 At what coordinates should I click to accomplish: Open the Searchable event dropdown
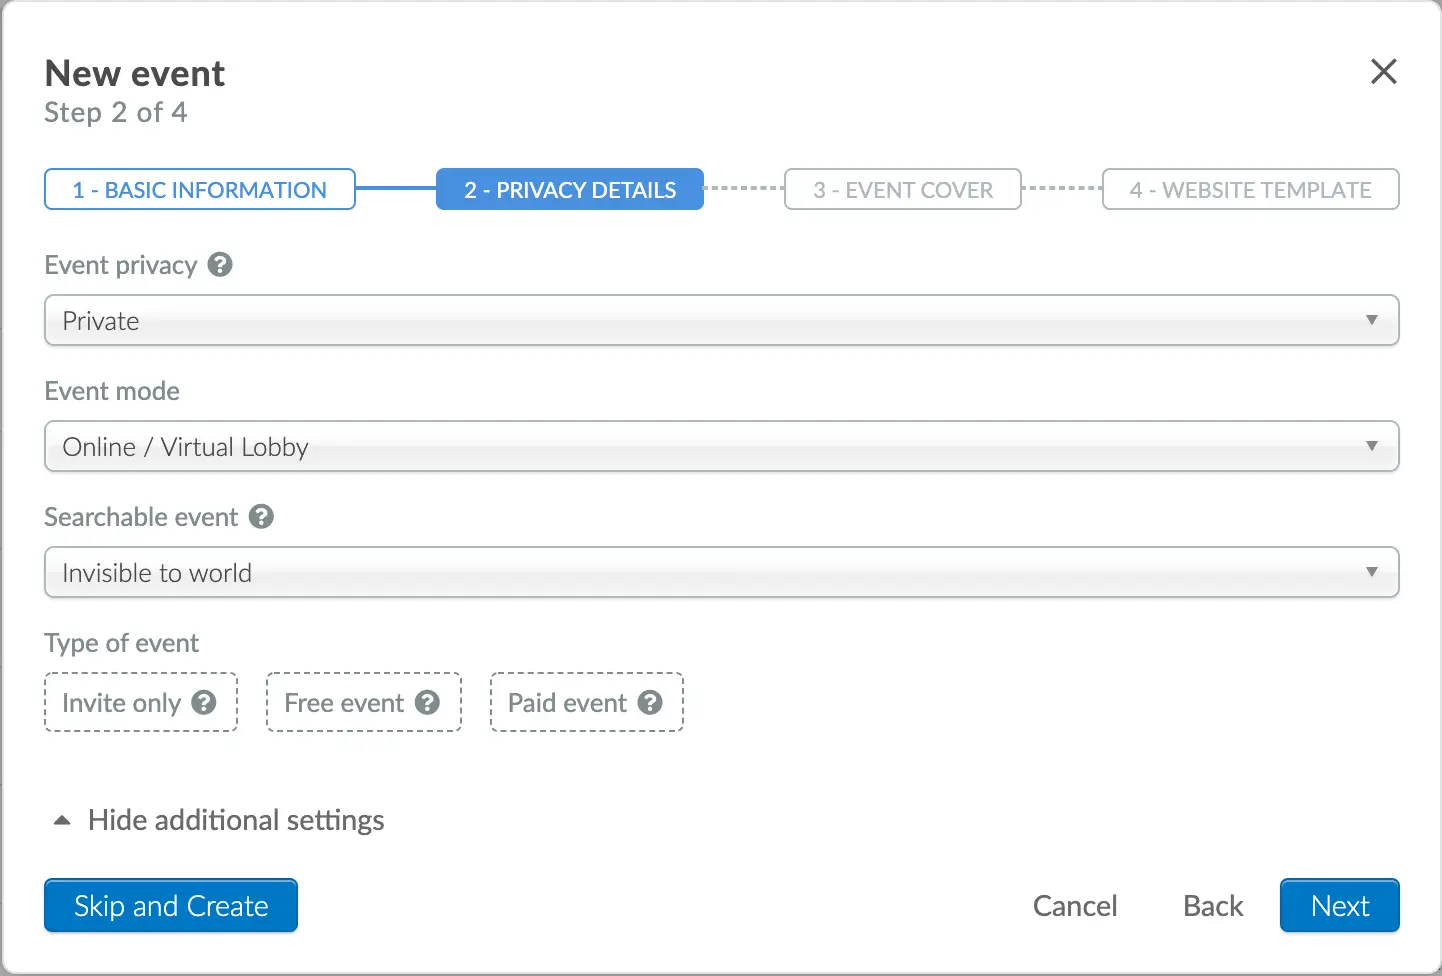(722, 572)
